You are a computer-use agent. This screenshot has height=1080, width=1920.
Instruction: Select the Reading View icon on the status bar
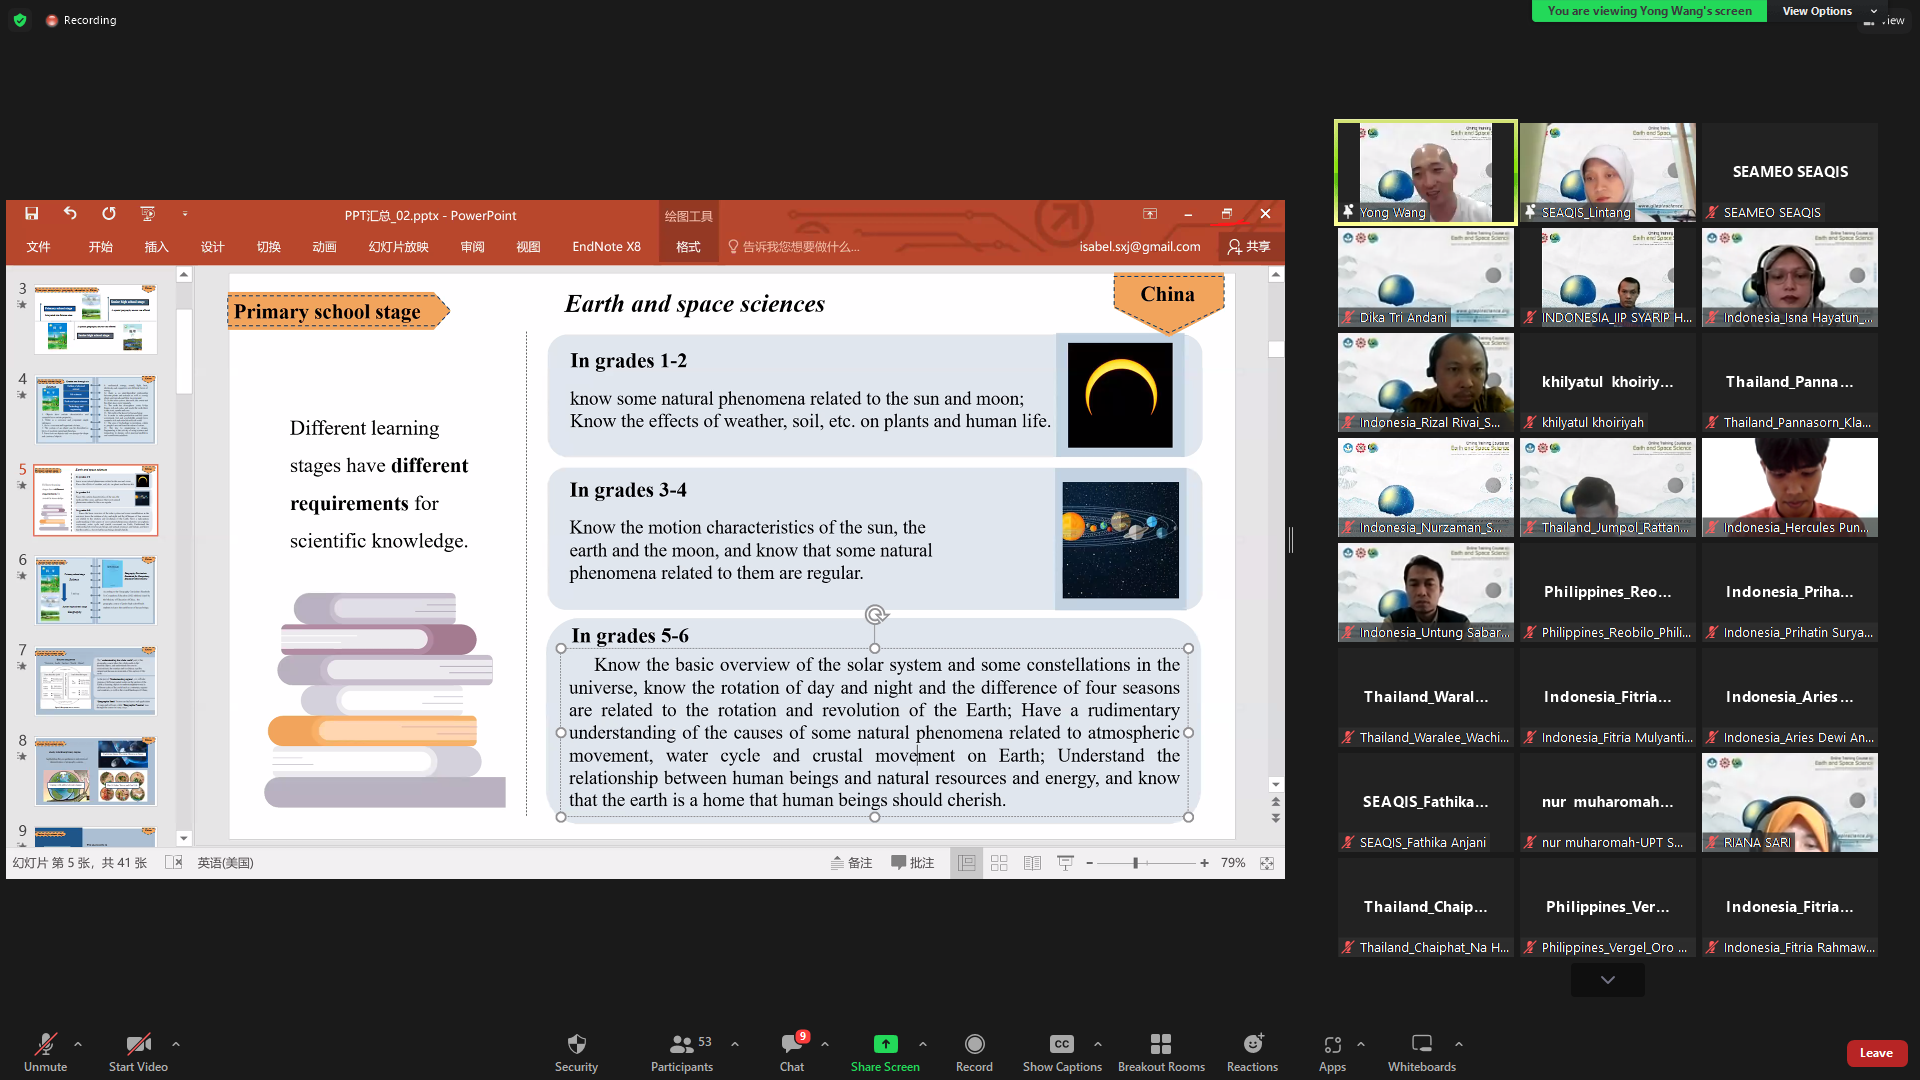pyautogui.click(x=1032, y=862)
